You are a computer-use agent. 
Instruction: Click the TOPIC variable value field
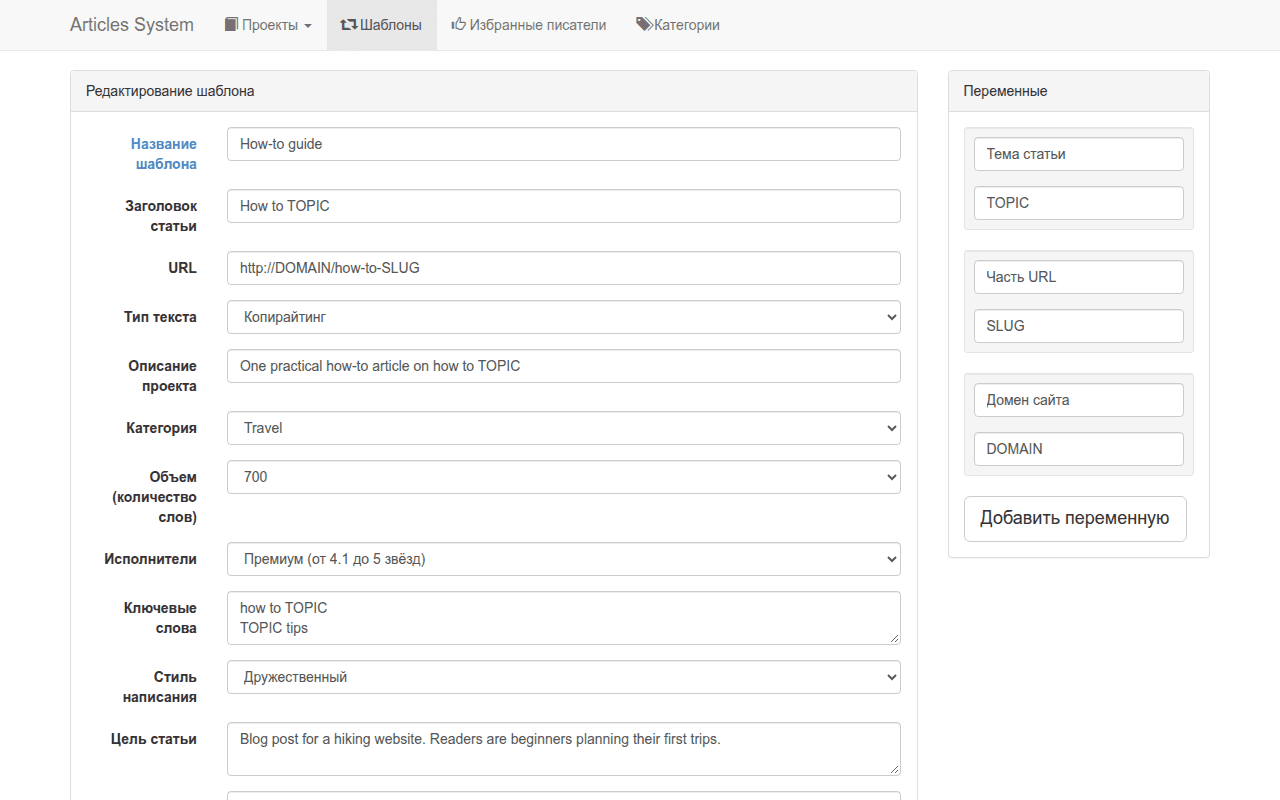click(x=1079, y=203)
